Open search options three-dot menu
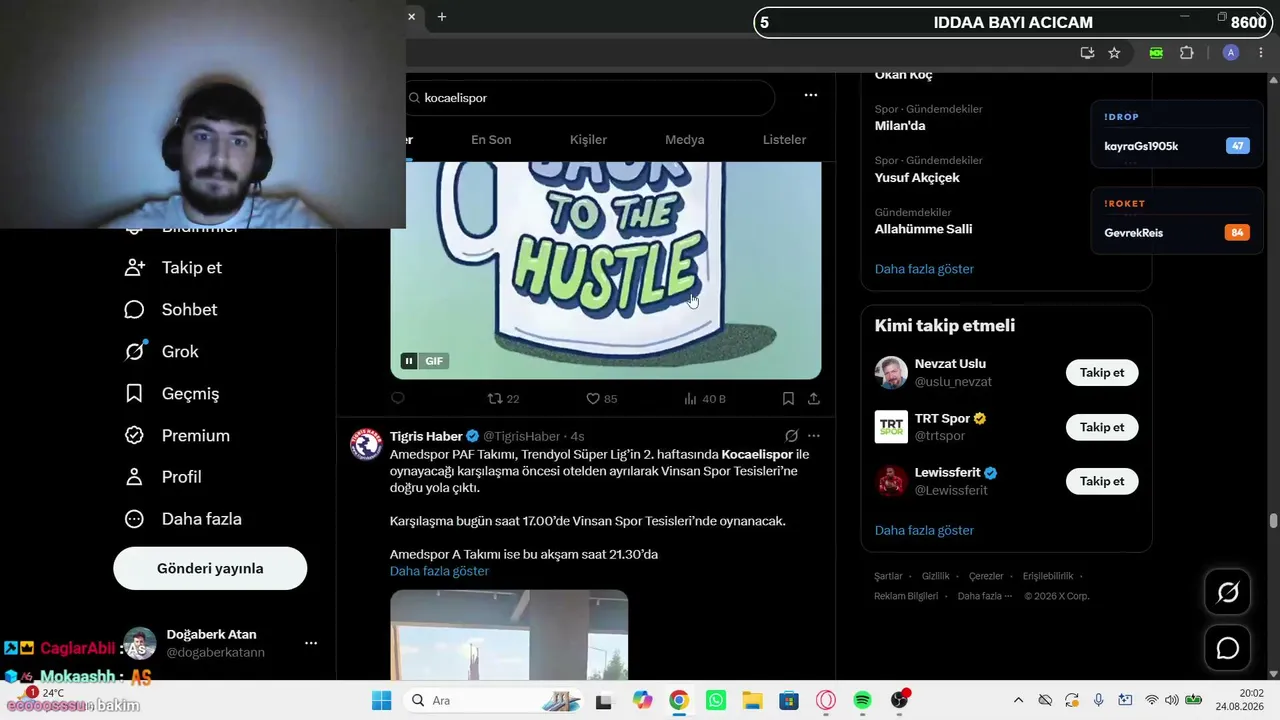Screen dimensions: 1280x720 pyautogui.click(x=811, y=95)
